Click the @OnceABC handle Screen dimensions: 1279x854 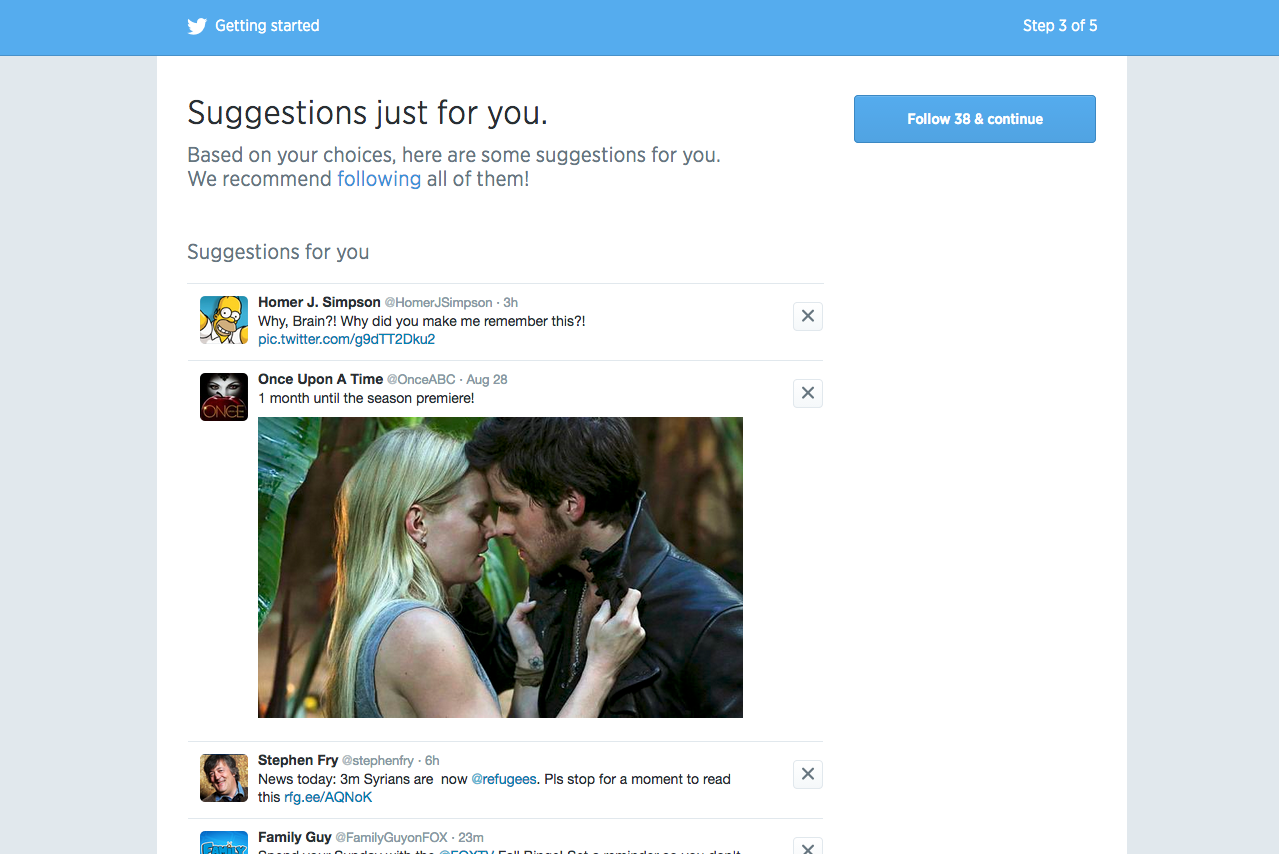point(421,379)
